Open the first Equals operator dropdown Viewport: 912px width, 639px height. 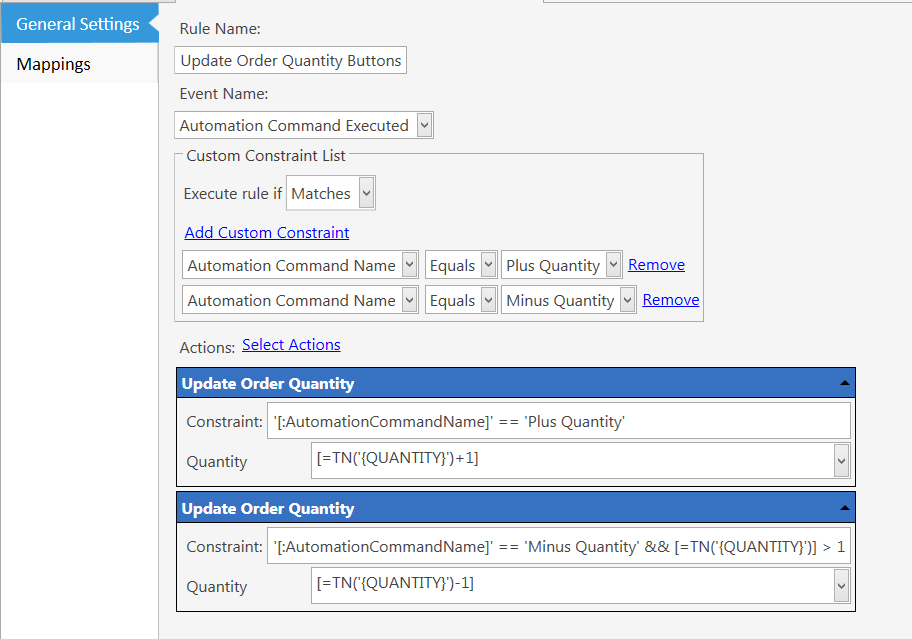(x=461, y=265)
